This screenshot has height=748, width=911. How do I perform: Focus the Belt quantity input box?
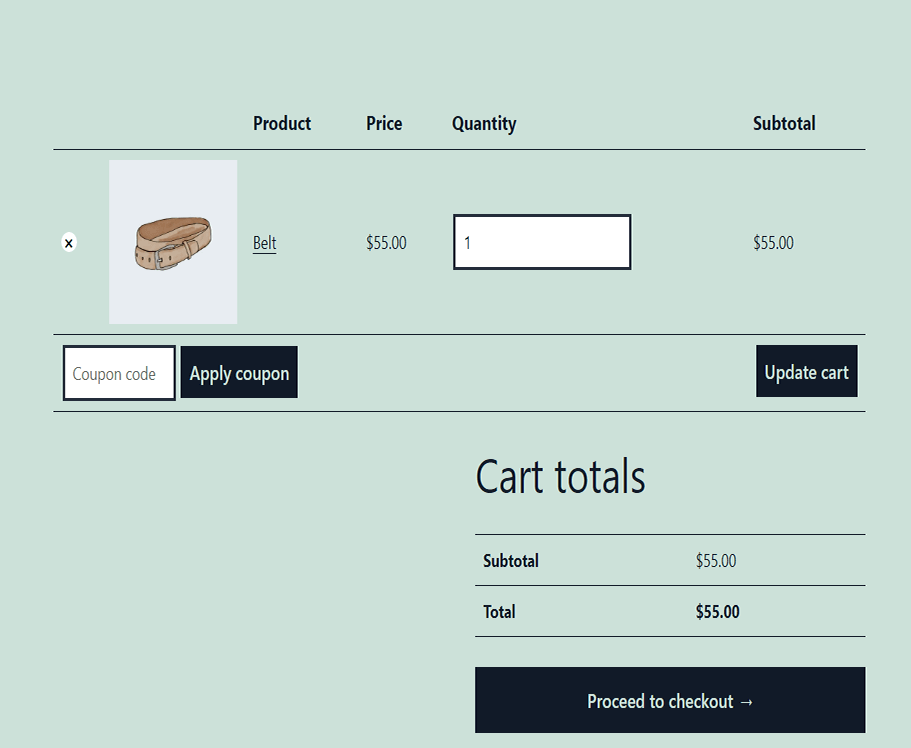(x=542, y=242)
